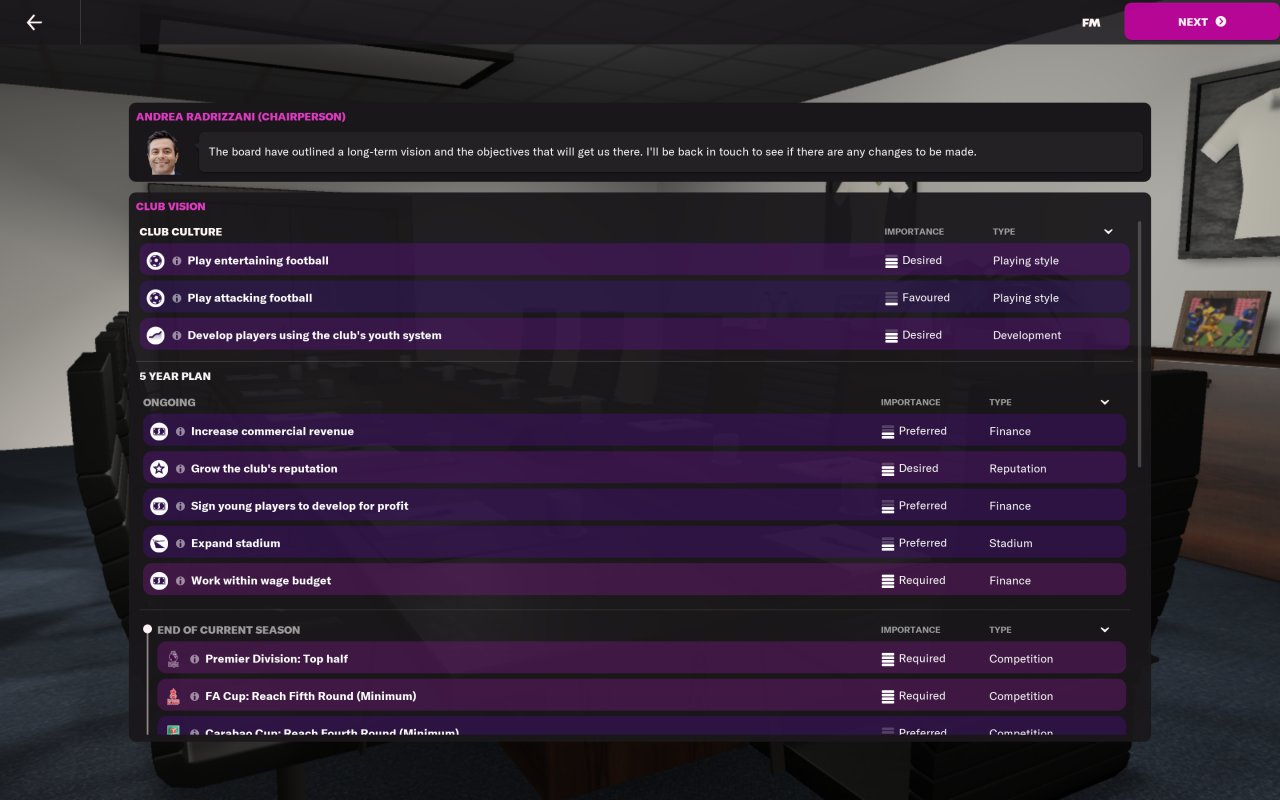This screenshot has width=1280, height=800.
Task: Click the youth system development icon
Action: pos(155,335)
